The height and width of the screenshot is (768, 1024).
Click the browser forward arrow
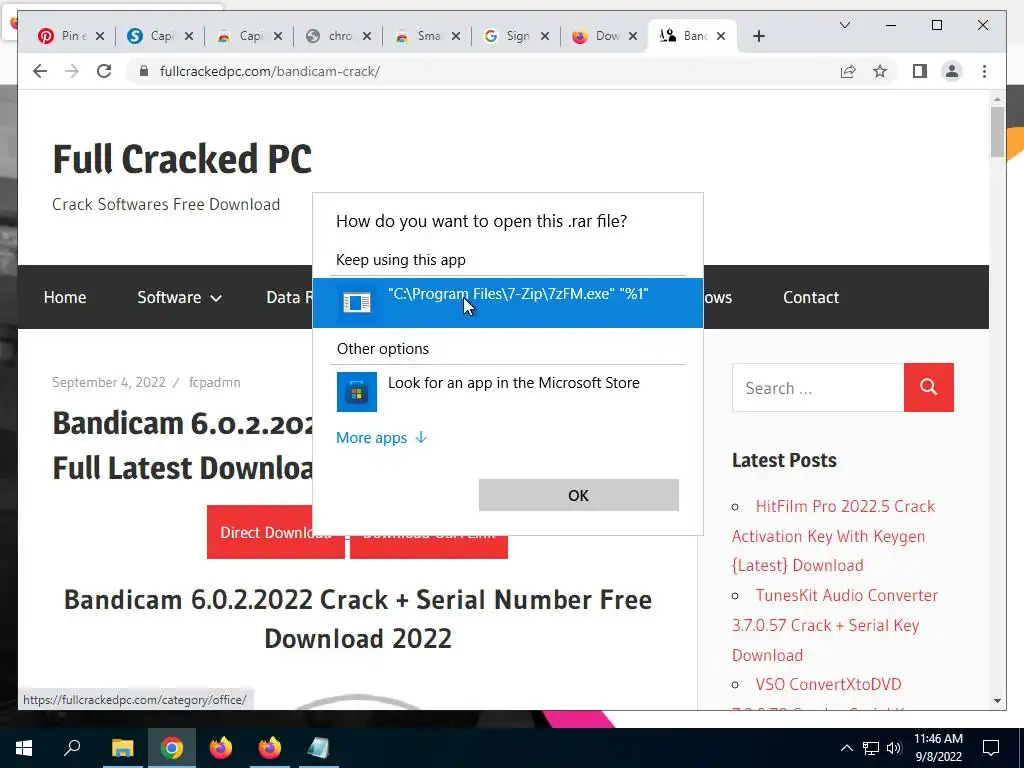coord(72,71)
